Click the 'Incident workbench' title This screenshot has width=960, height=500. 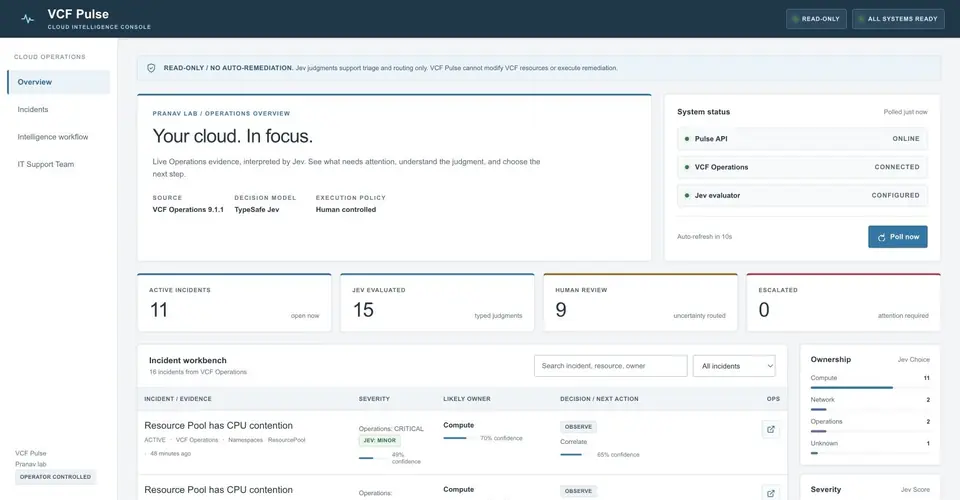[188, 360]
